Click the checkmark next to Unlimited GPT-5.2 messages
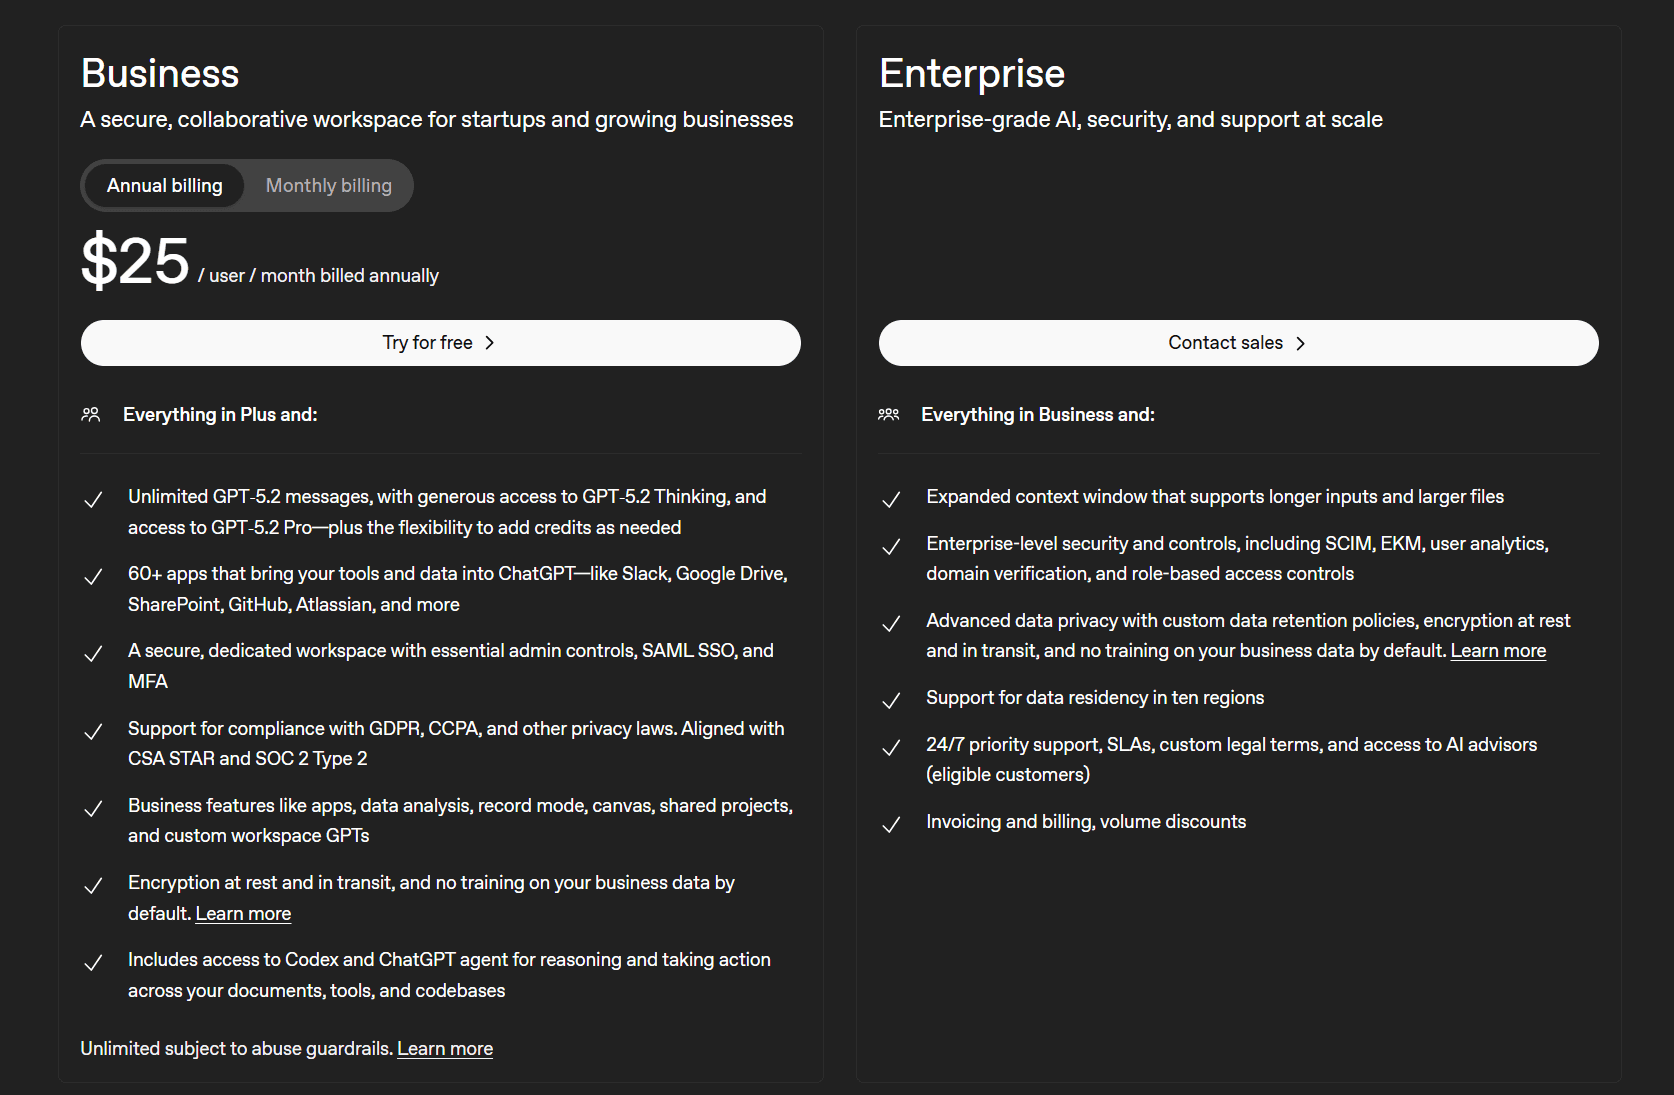This screenshot has width=1674, height=1095. point(93,500)
